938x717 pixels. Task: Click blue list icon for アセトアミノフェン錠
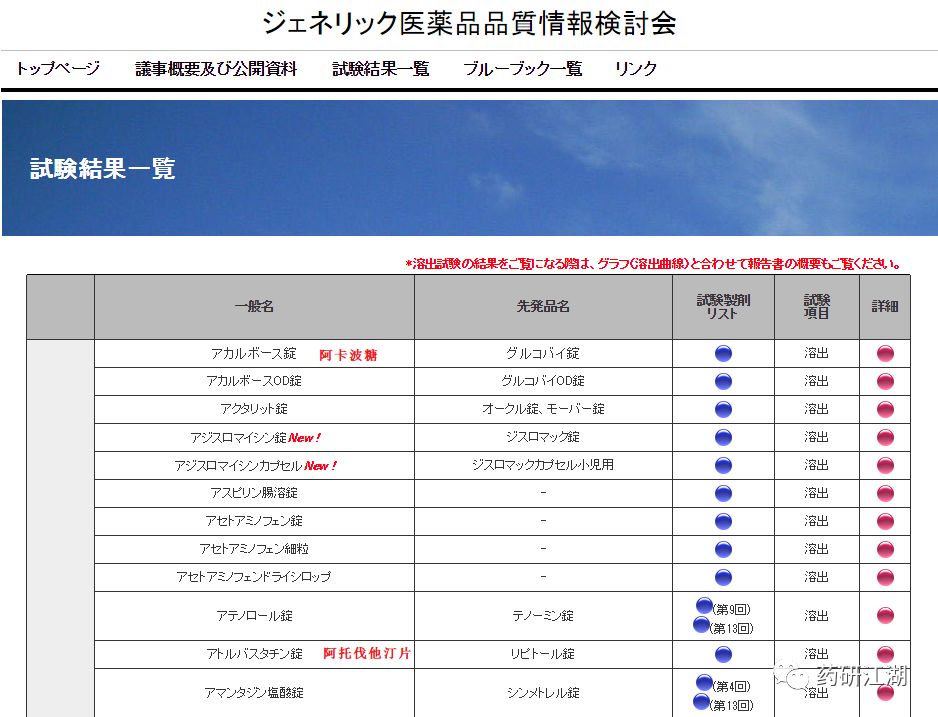pyautogui.click(x=723, y=521)
